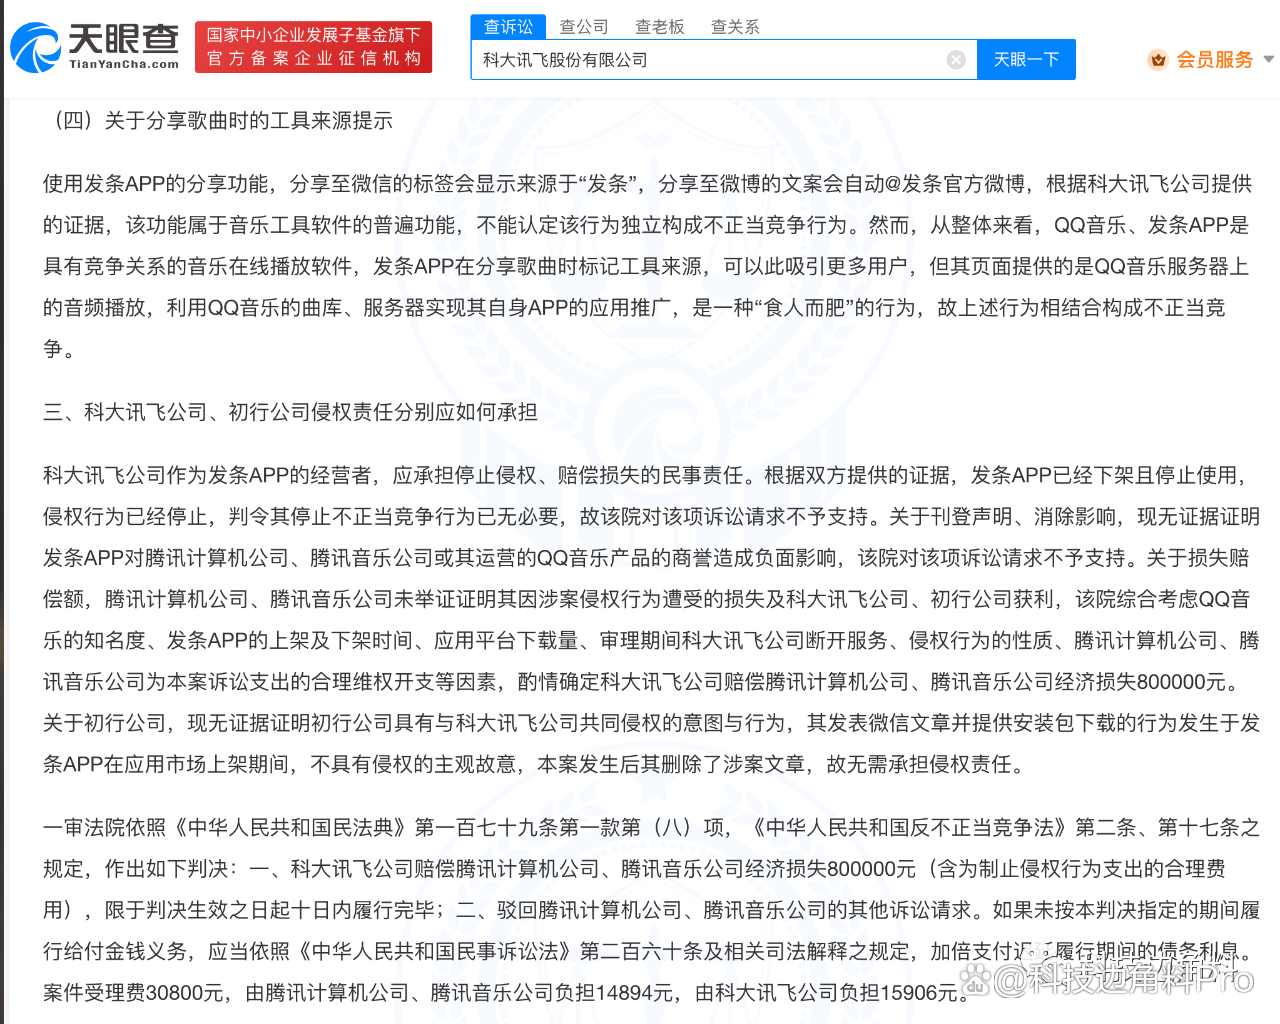Open the TianYanCha logo homepage
Screen dimensions: 1280x1024
(x=95, y=47)
